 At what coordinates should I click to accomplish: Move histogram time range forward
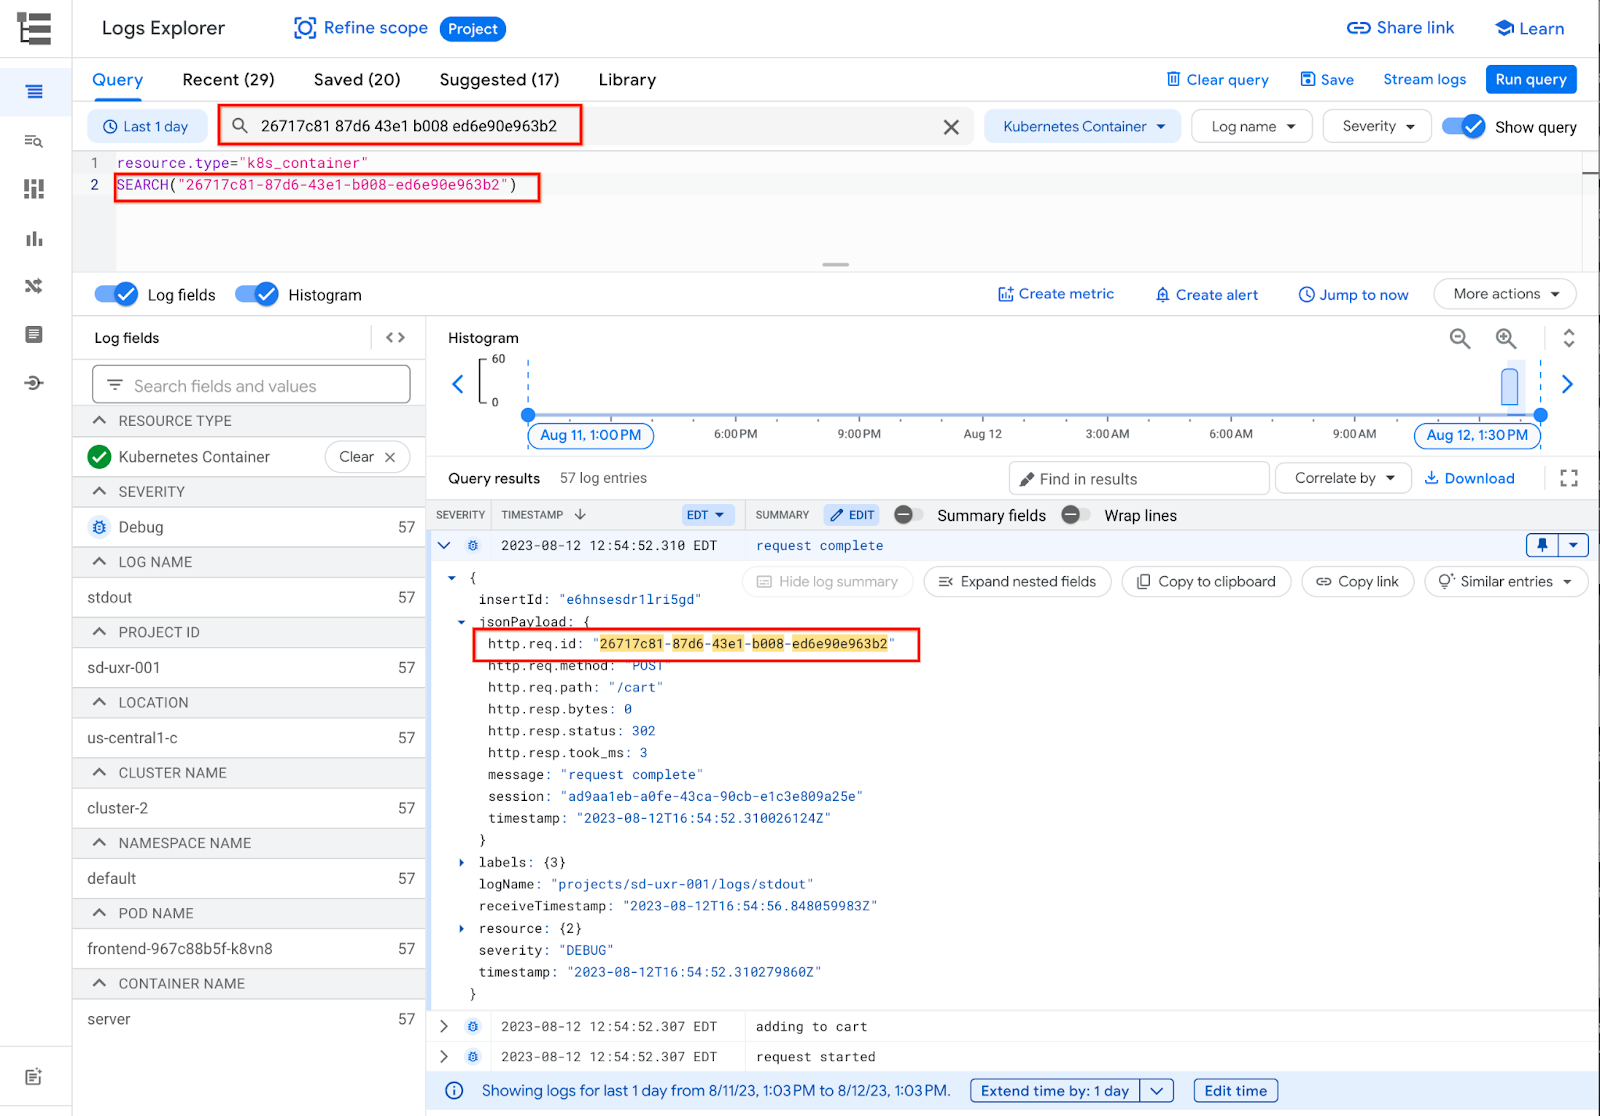point(1567,384)
